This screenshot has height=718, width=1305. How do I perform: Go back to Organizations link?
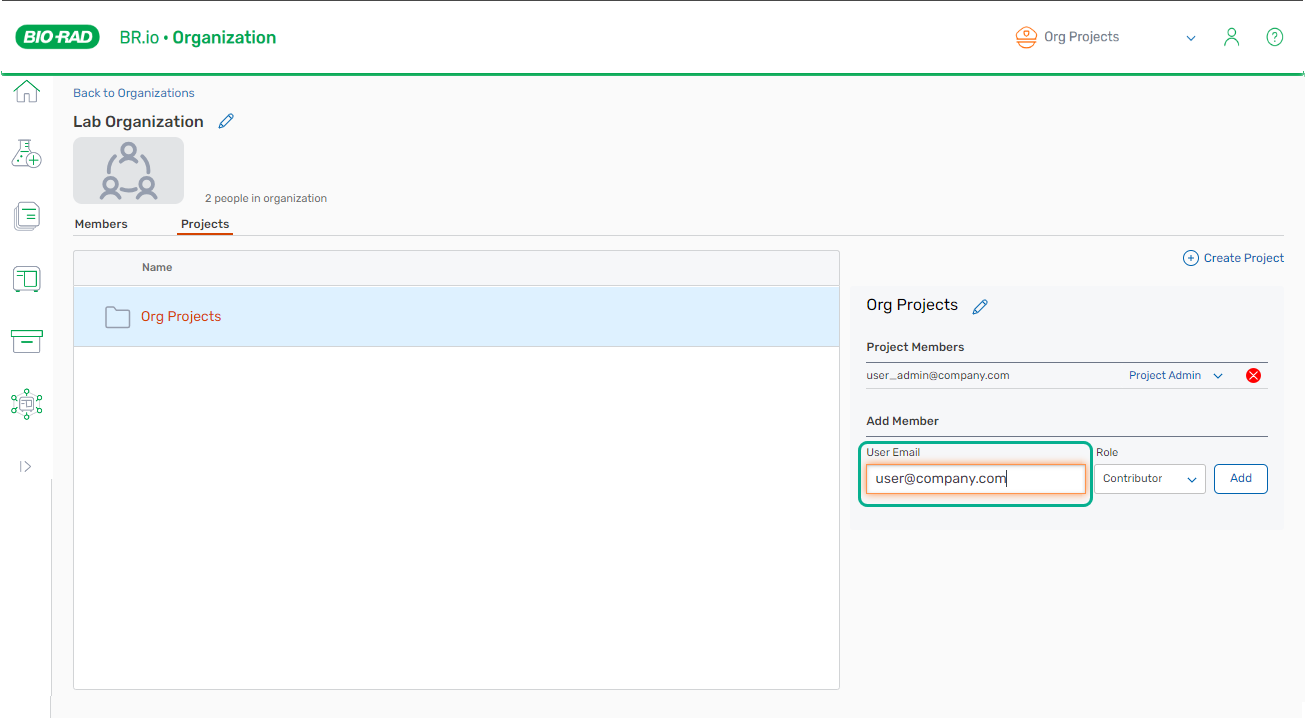pyautogui.click(x=134, y=93)
